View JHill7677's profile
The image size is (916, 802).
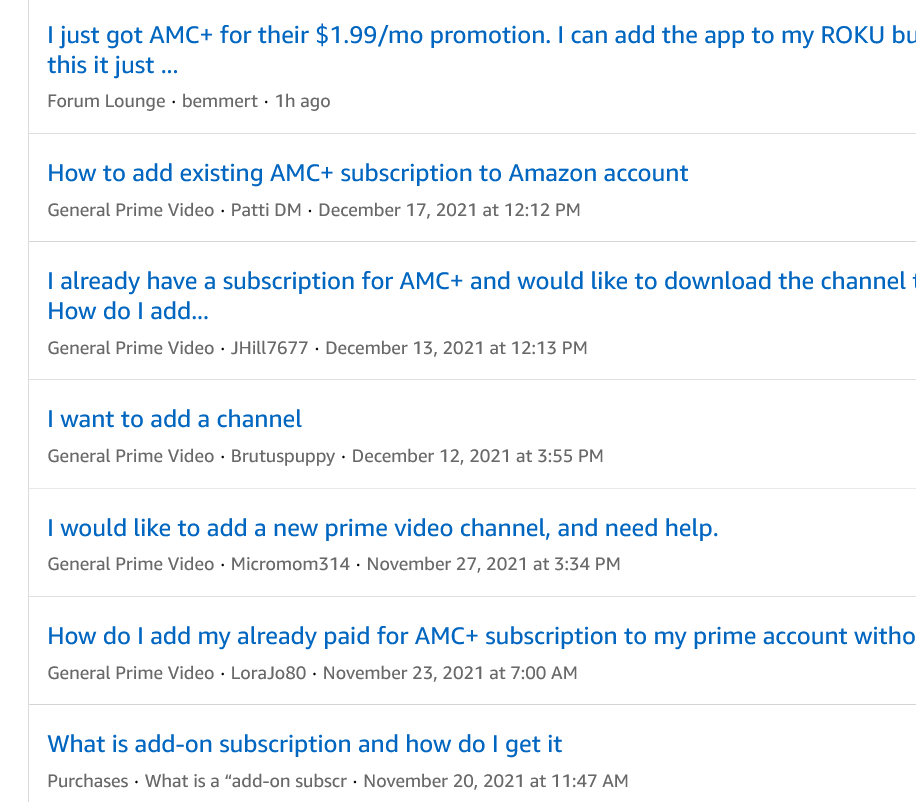click(269, 348)
